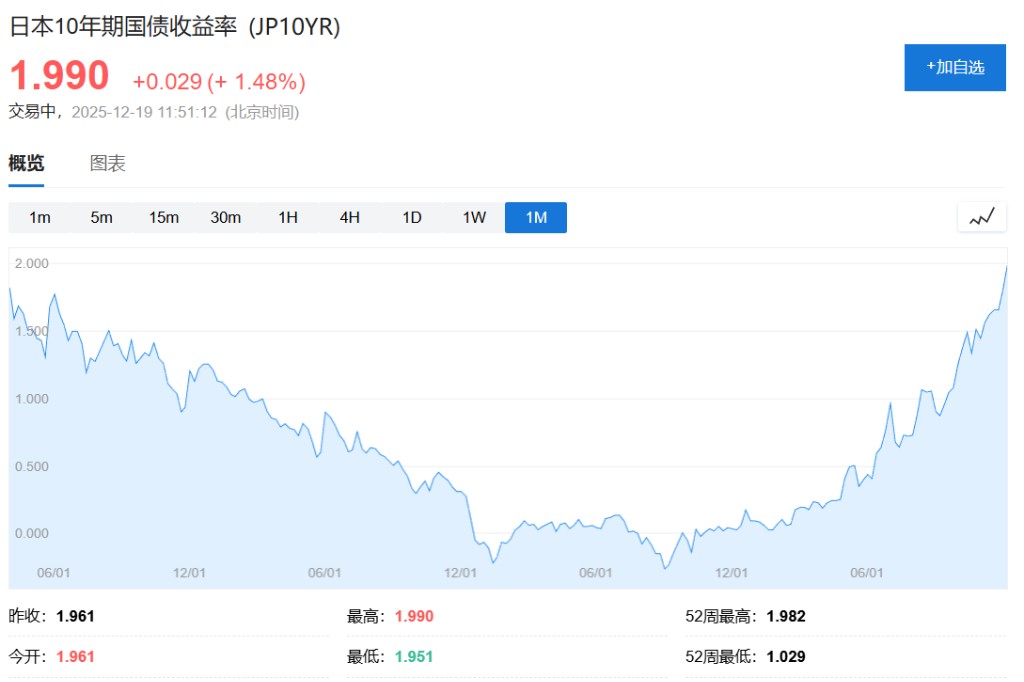Image resolution: width=1024 pixels, height=682 pixels.
Task: Select the 1W weekly interval
Action: (474, 218)
